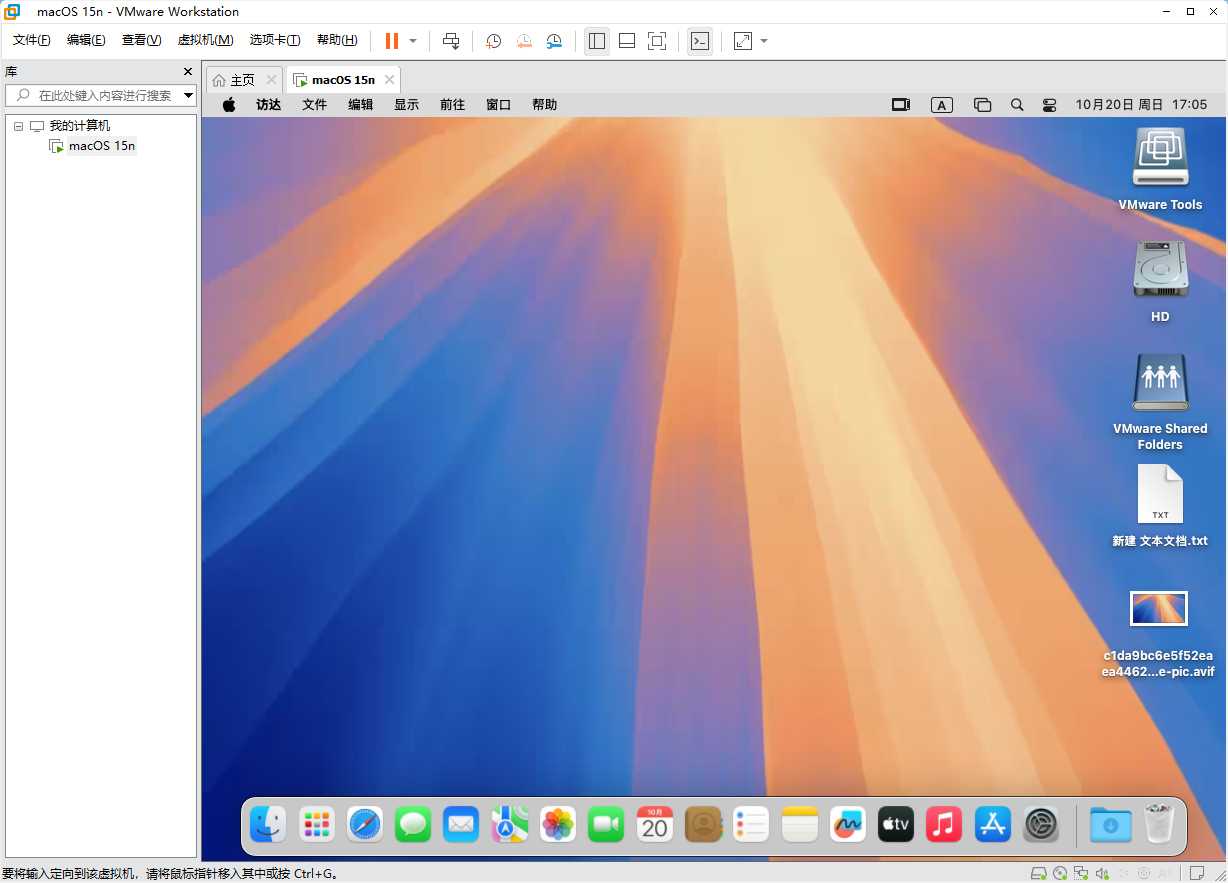1228x883 pixels.
Task: Pause the virtual machine with the orange button
Action: [x=391, y=41]
